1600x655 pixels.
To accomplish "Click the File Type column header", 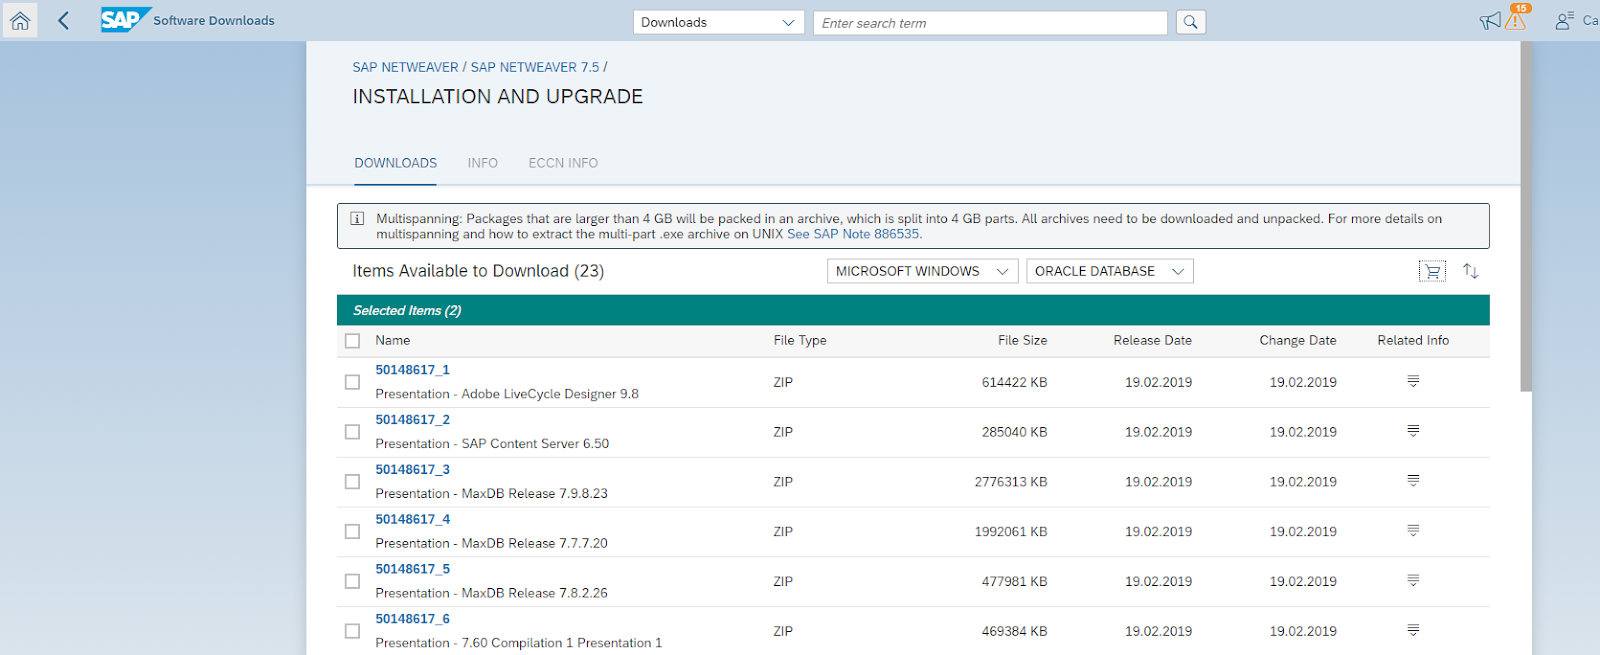I will pos(800,341).
